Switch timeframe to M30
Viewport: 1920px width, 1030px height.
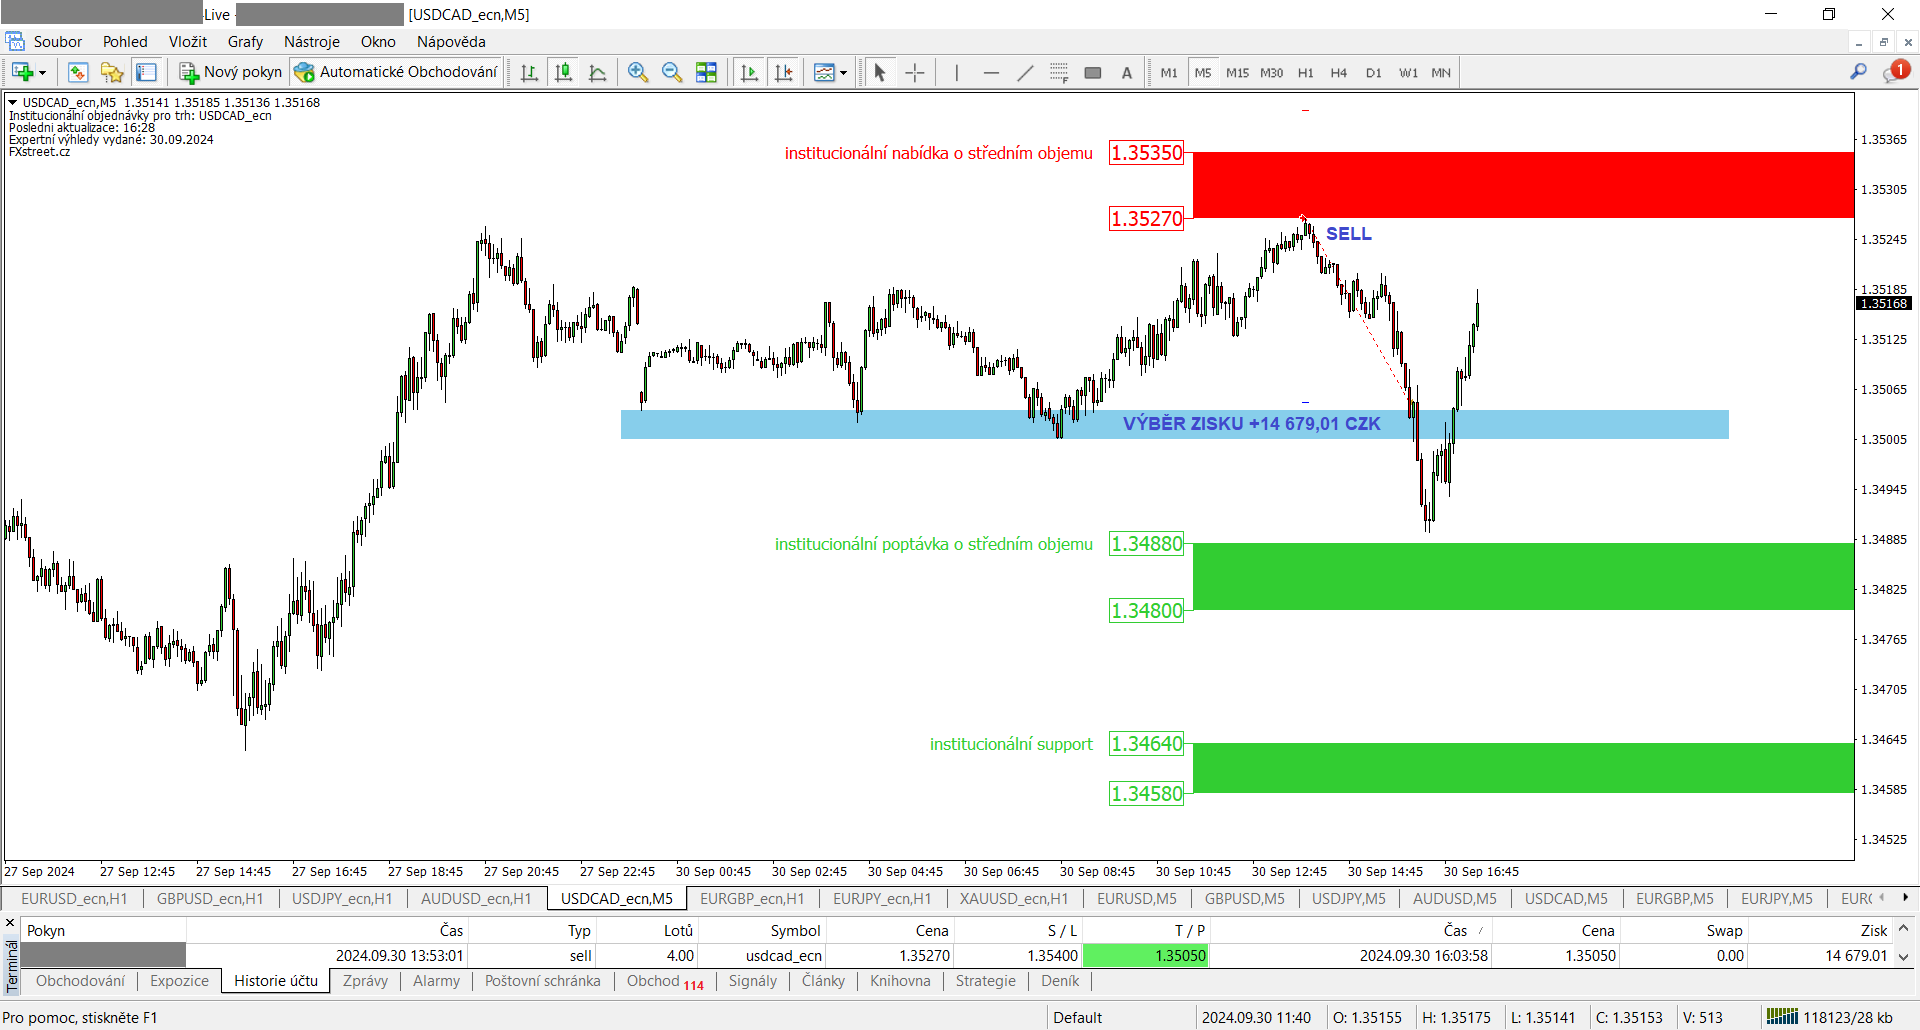point(1272,72)
